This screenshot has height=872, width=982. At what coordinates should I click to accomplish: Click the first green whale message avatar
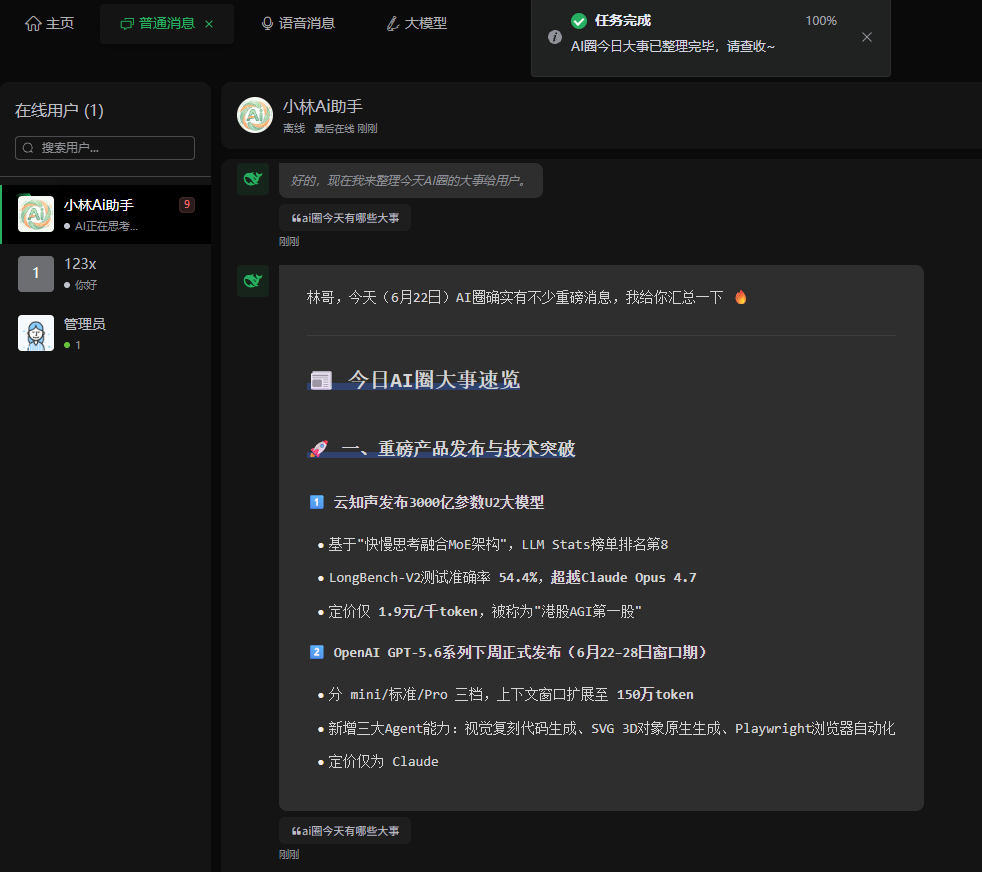pyautogui.click(x=252, y=179)
